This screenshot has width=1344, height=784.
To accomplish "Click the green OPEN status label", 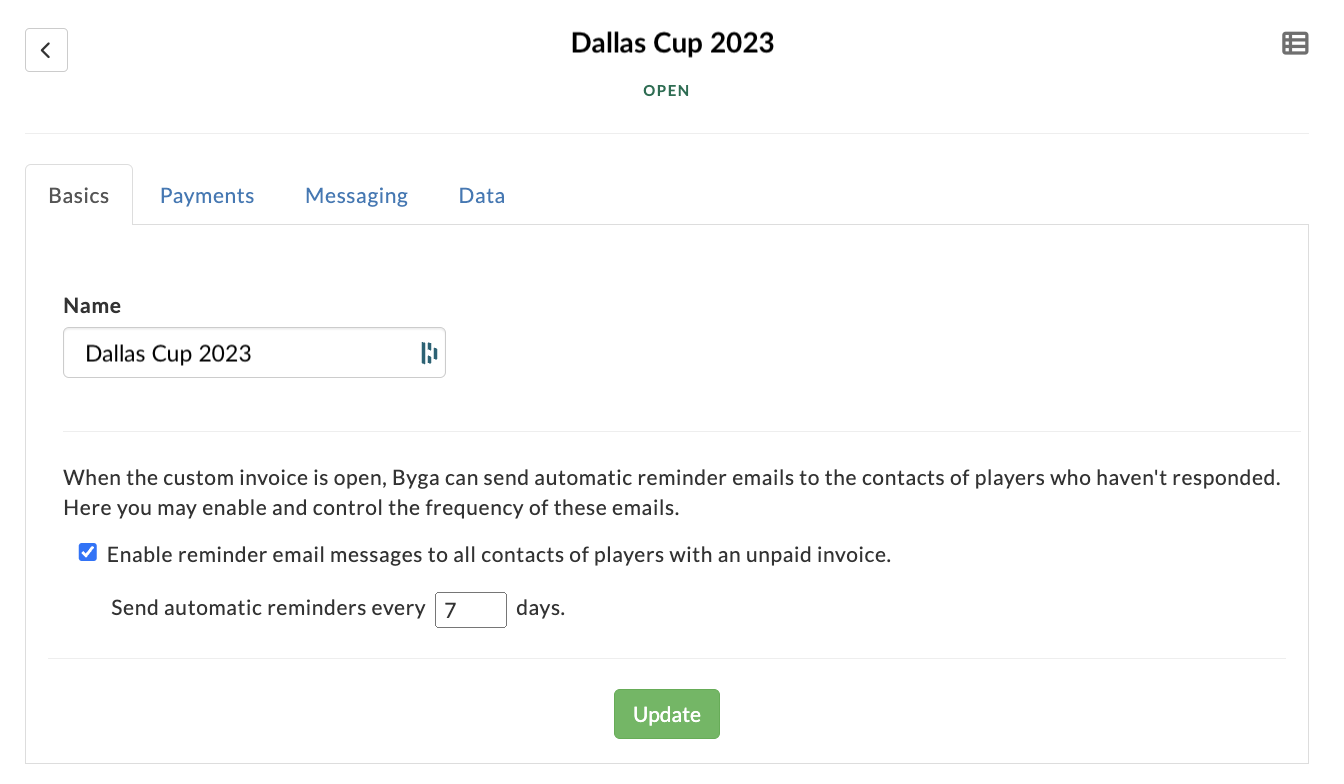I will (667, 91).
